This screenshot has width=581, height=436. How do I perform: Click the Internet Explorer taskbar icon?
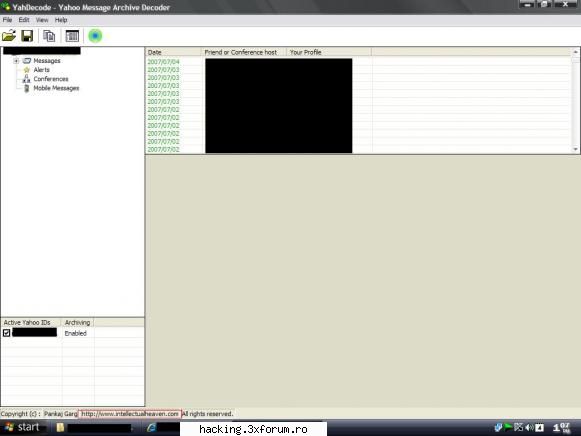152,428
